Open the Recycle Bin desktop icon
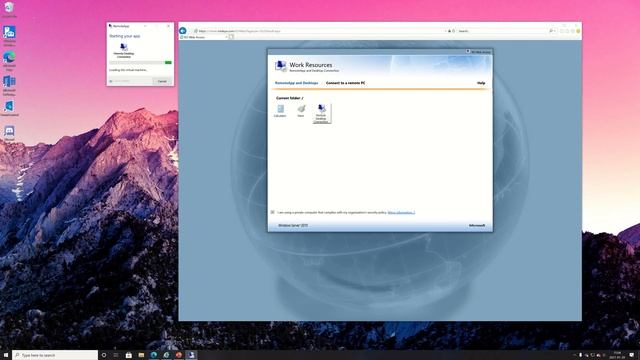 point(9,9)
